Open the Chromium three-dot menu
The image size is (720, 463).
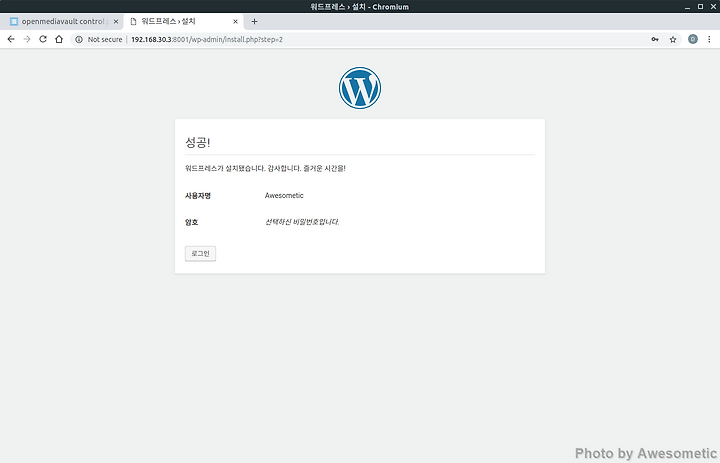709,40
